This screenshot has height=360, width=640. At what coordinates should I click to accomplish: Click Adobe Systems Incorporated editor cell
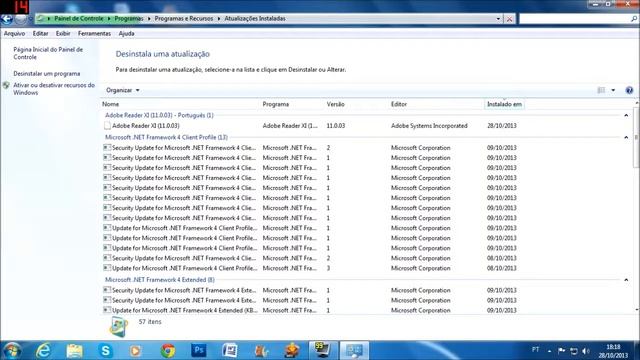[x=429, y=126]
